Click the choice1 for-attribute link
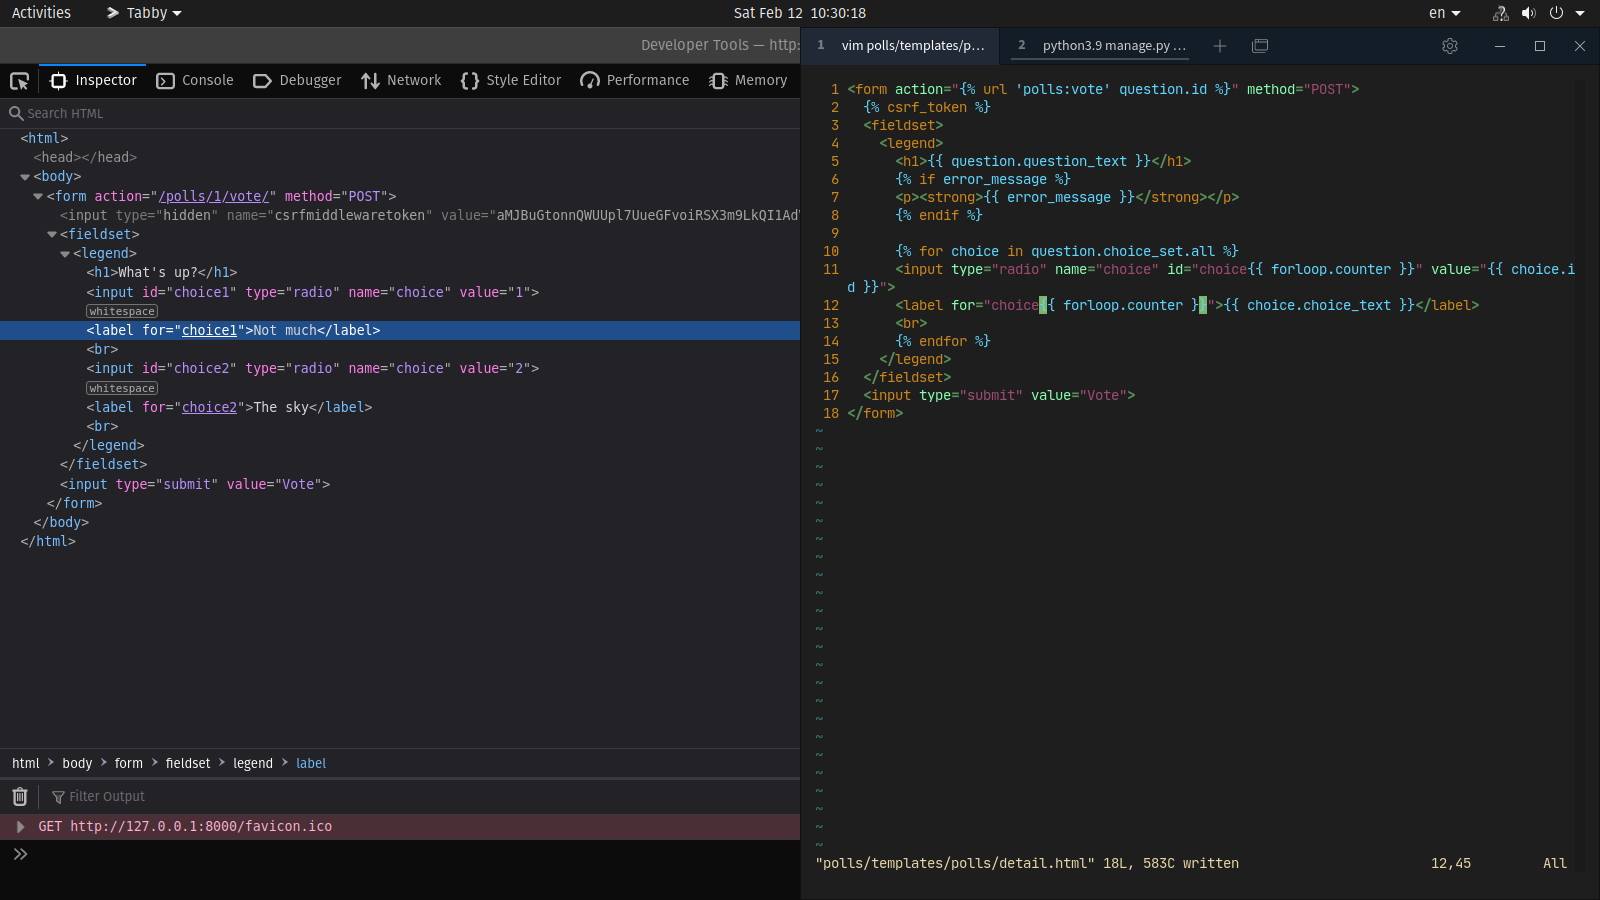Image resolution: width=1600 pixels, height=900 pixels. 209,330
